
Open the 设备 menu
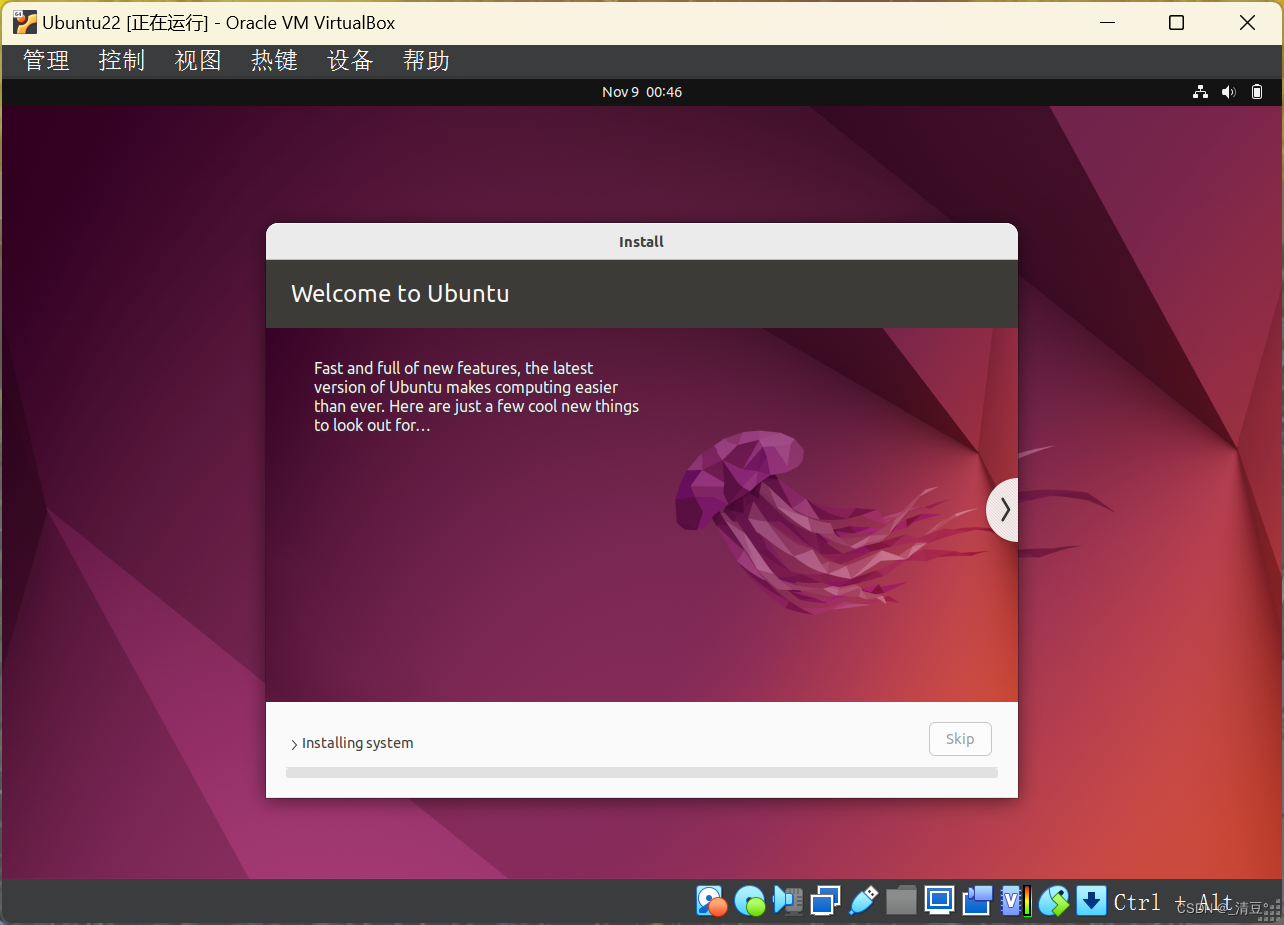350,61
